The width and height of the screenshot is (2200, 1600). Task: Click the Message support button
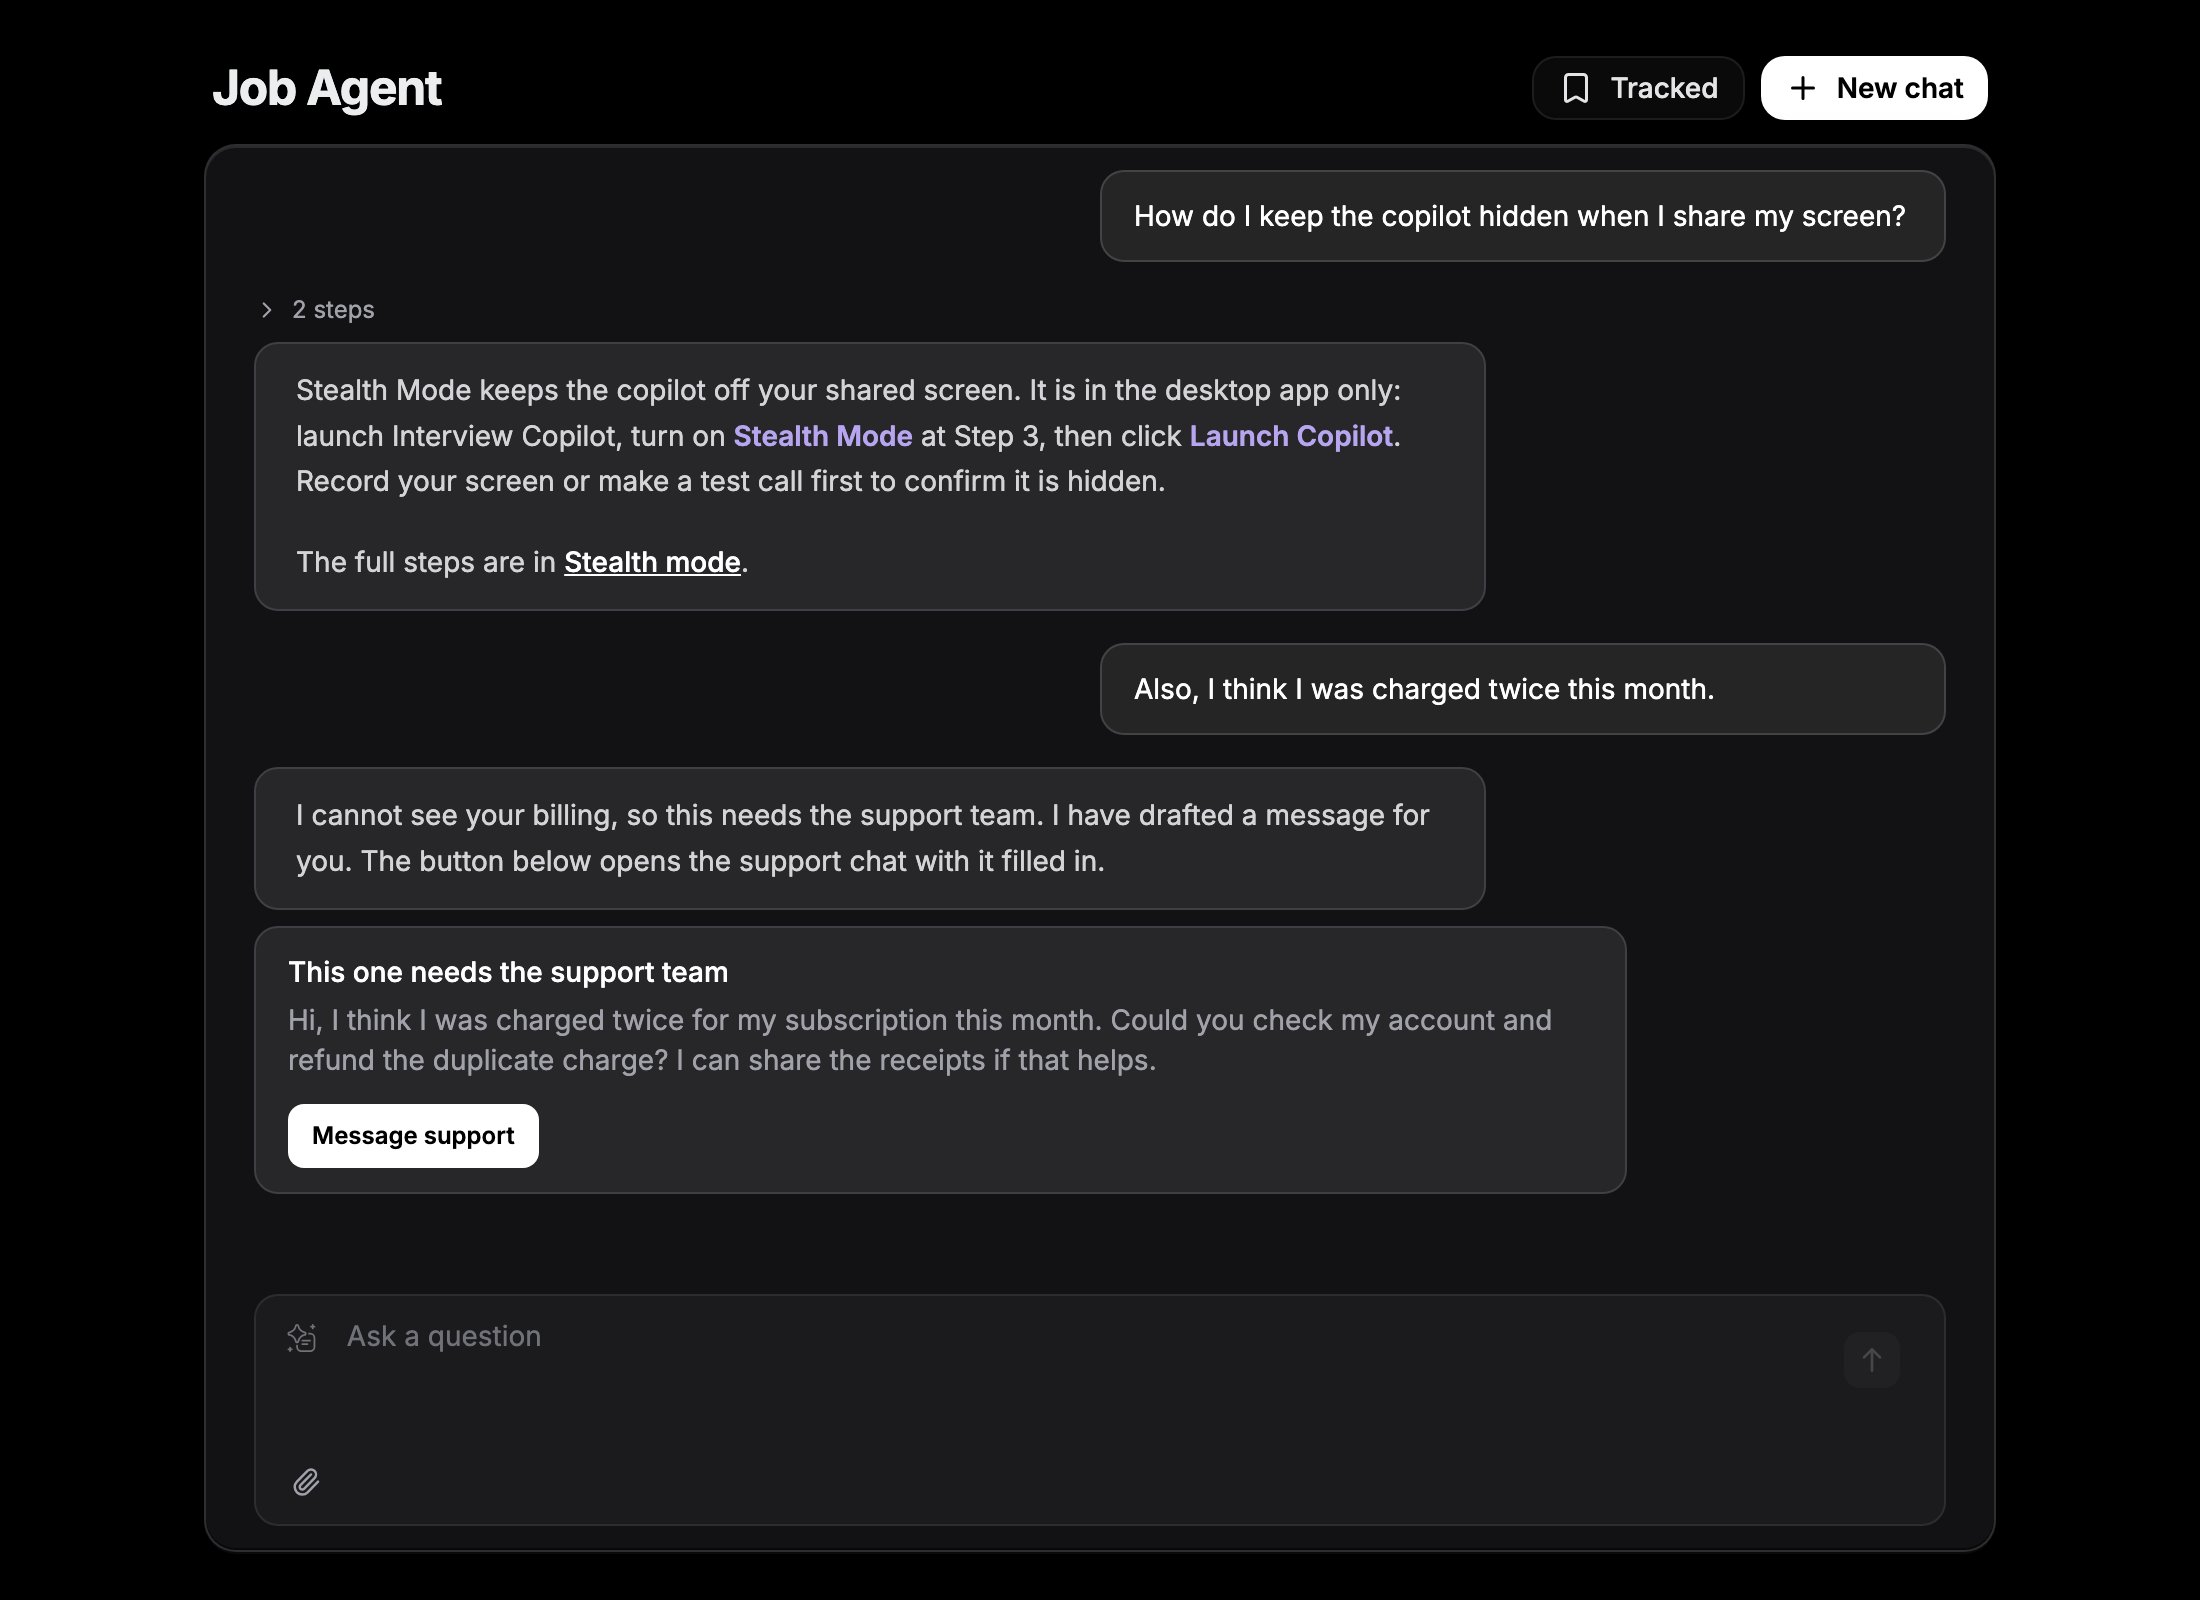tap(413, 1136)
